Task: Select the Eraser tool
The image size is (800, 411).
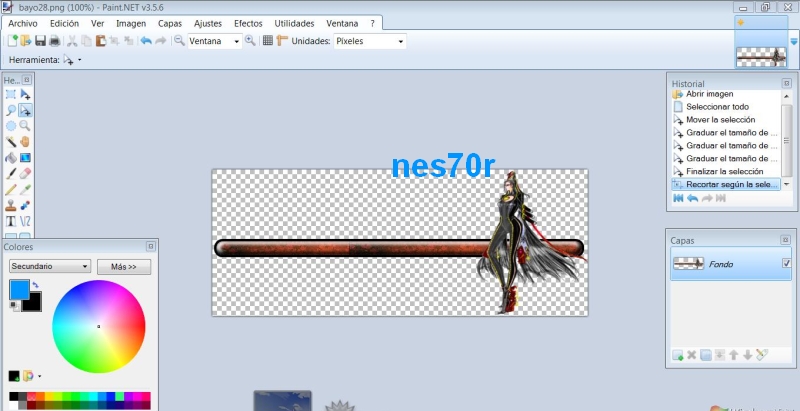Action: coord(25,174)
